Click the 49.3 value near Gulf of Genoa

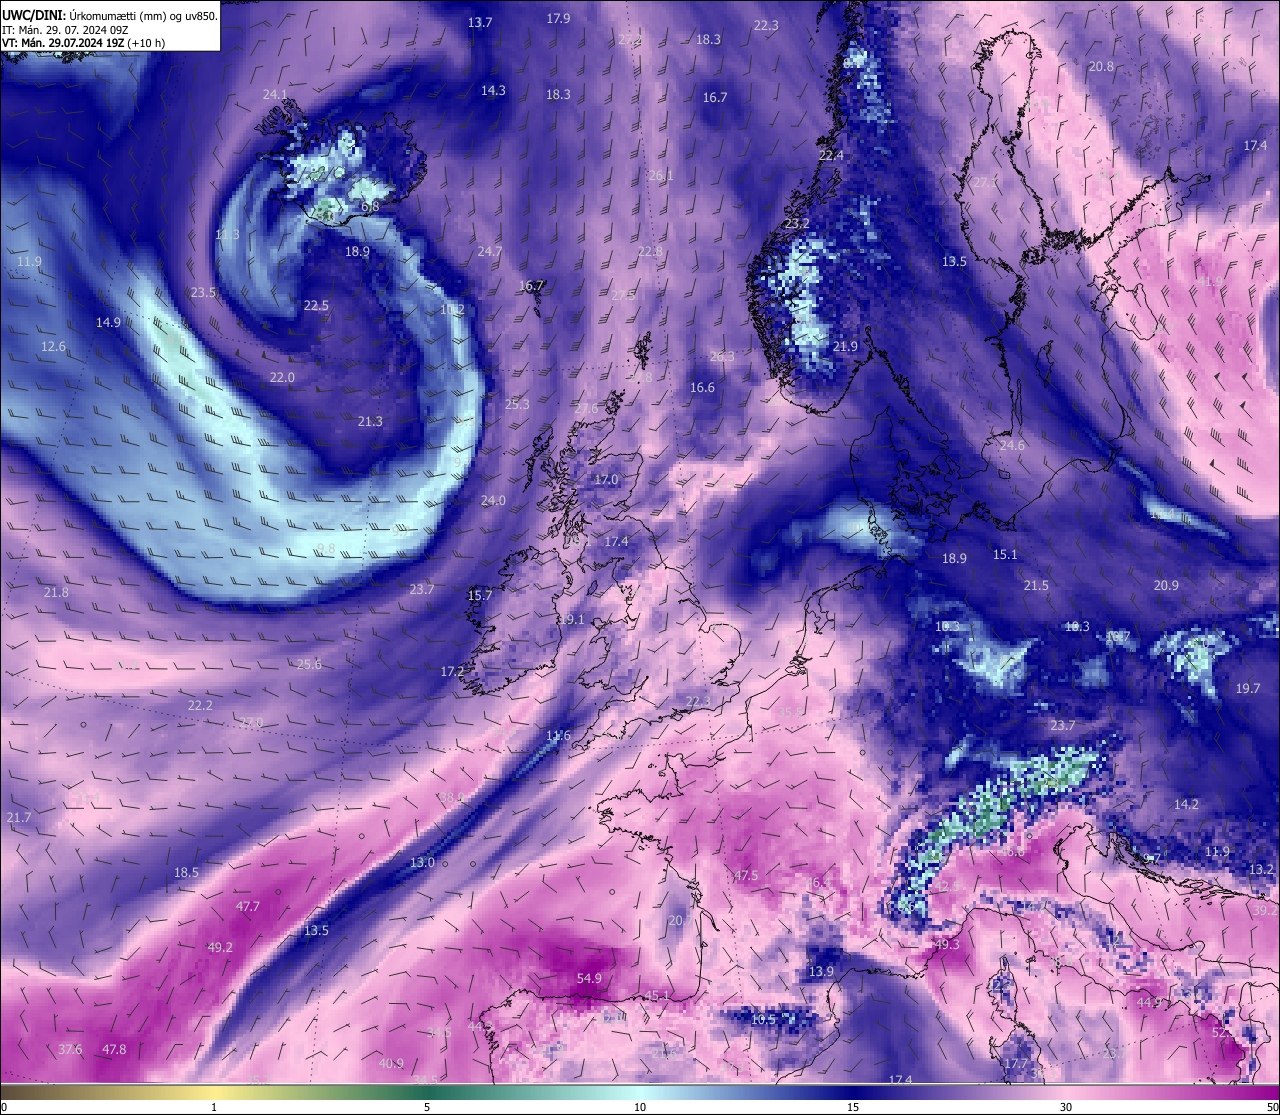(947, 944)
